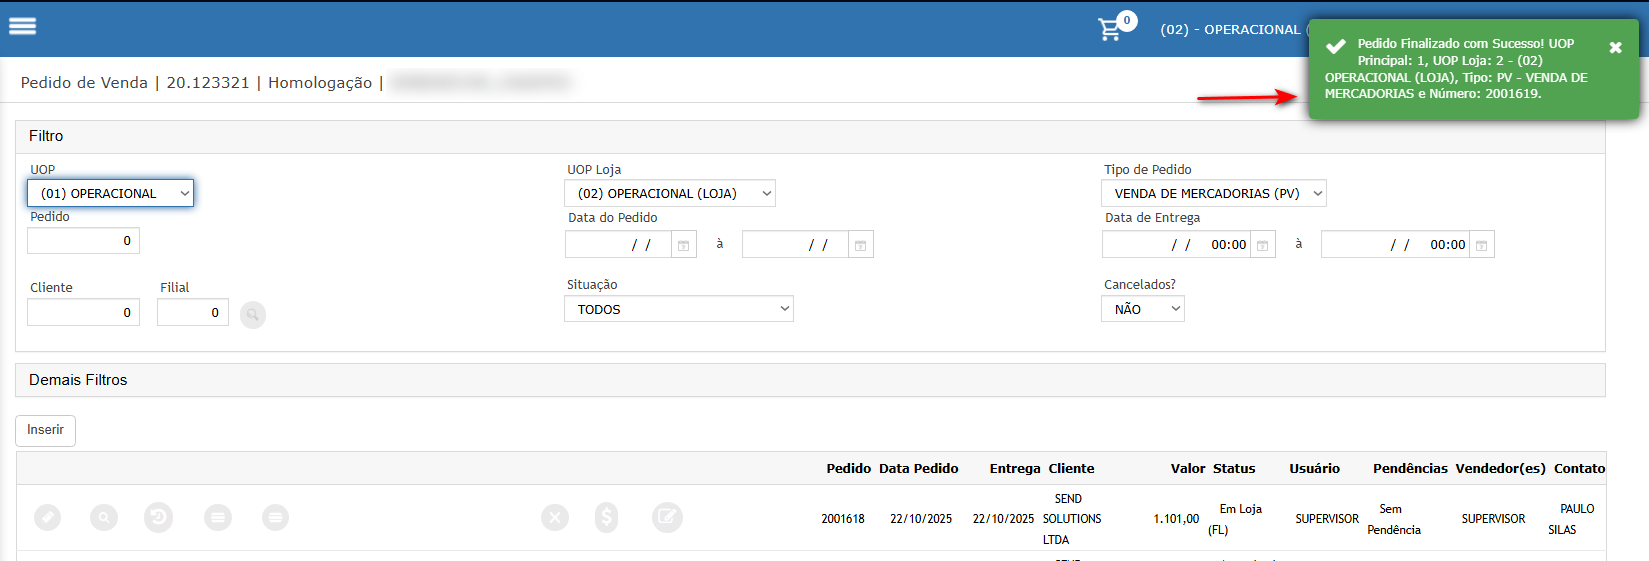The width and height of the screenshot is (1649, 561).
Task: Expand the Situação dropdown showing TODOS
Action: (x=678, y=309)
